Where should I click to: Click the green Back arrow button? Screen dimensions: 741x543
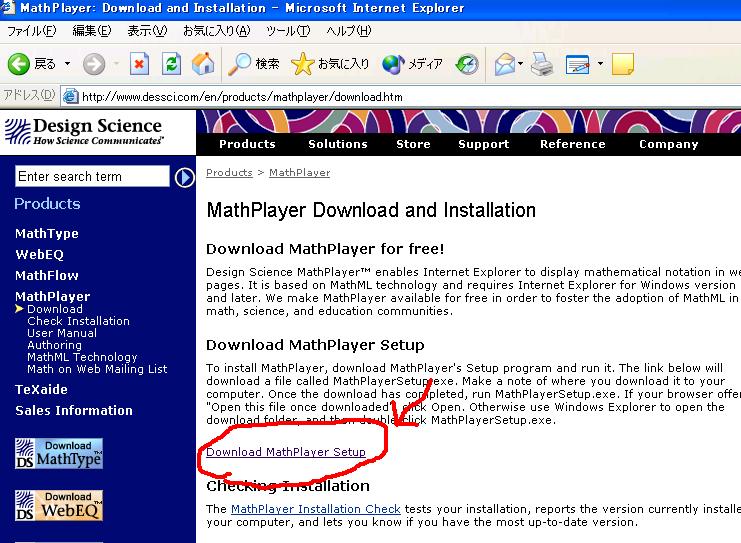[x=19, y=64]
